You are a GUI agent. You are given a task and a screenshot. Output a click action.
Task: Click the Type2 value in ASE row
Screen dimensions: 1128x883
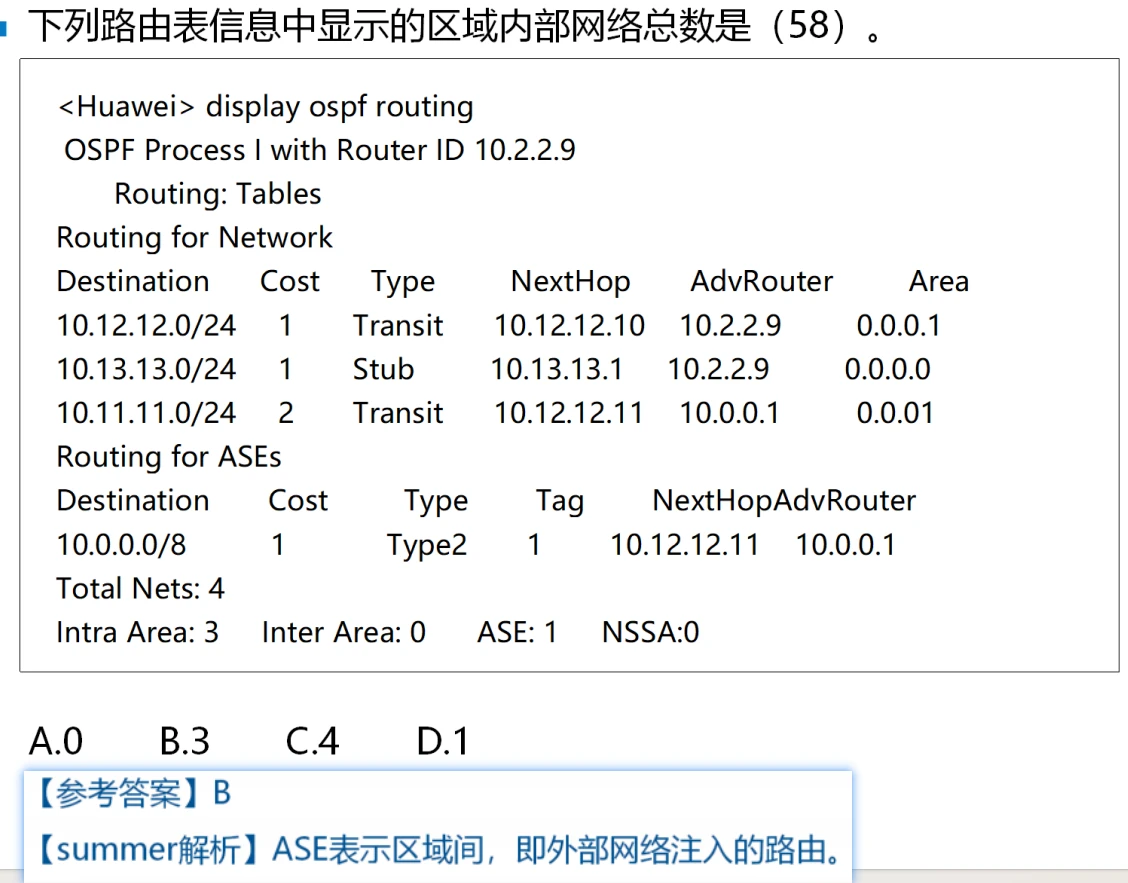[427, 545]
